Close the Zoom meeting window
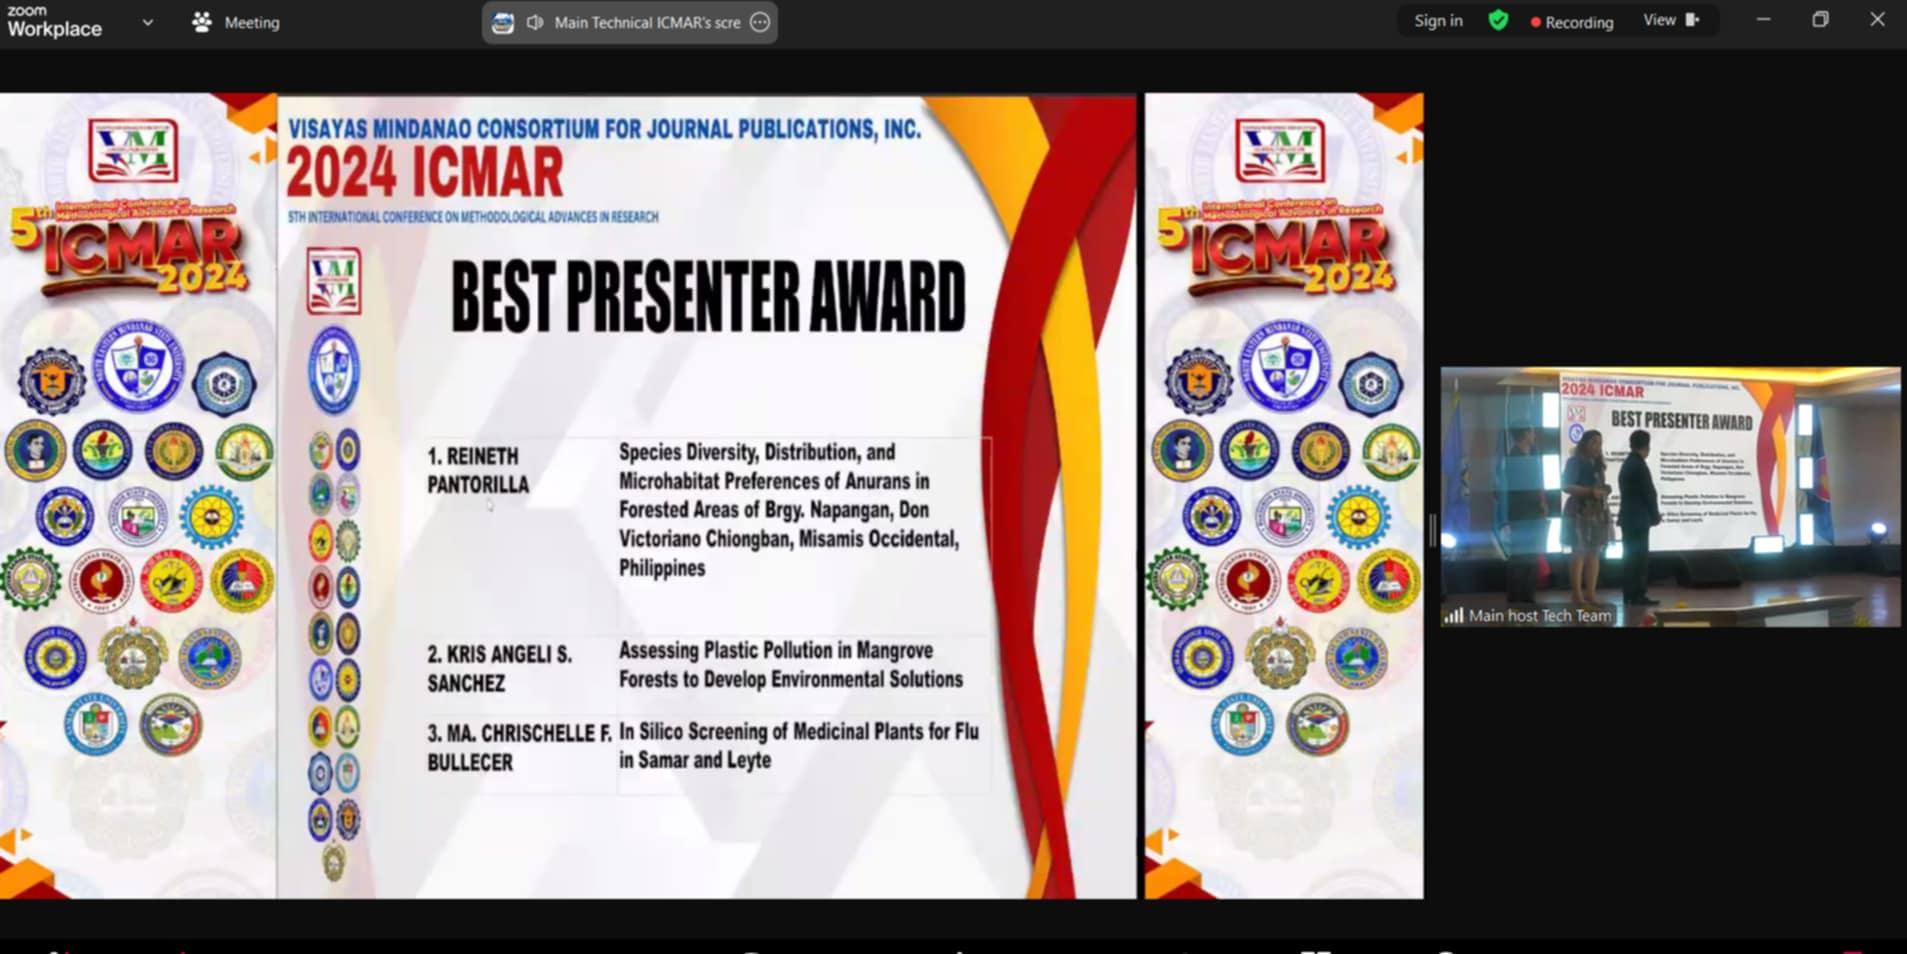 pos(1877,20)
